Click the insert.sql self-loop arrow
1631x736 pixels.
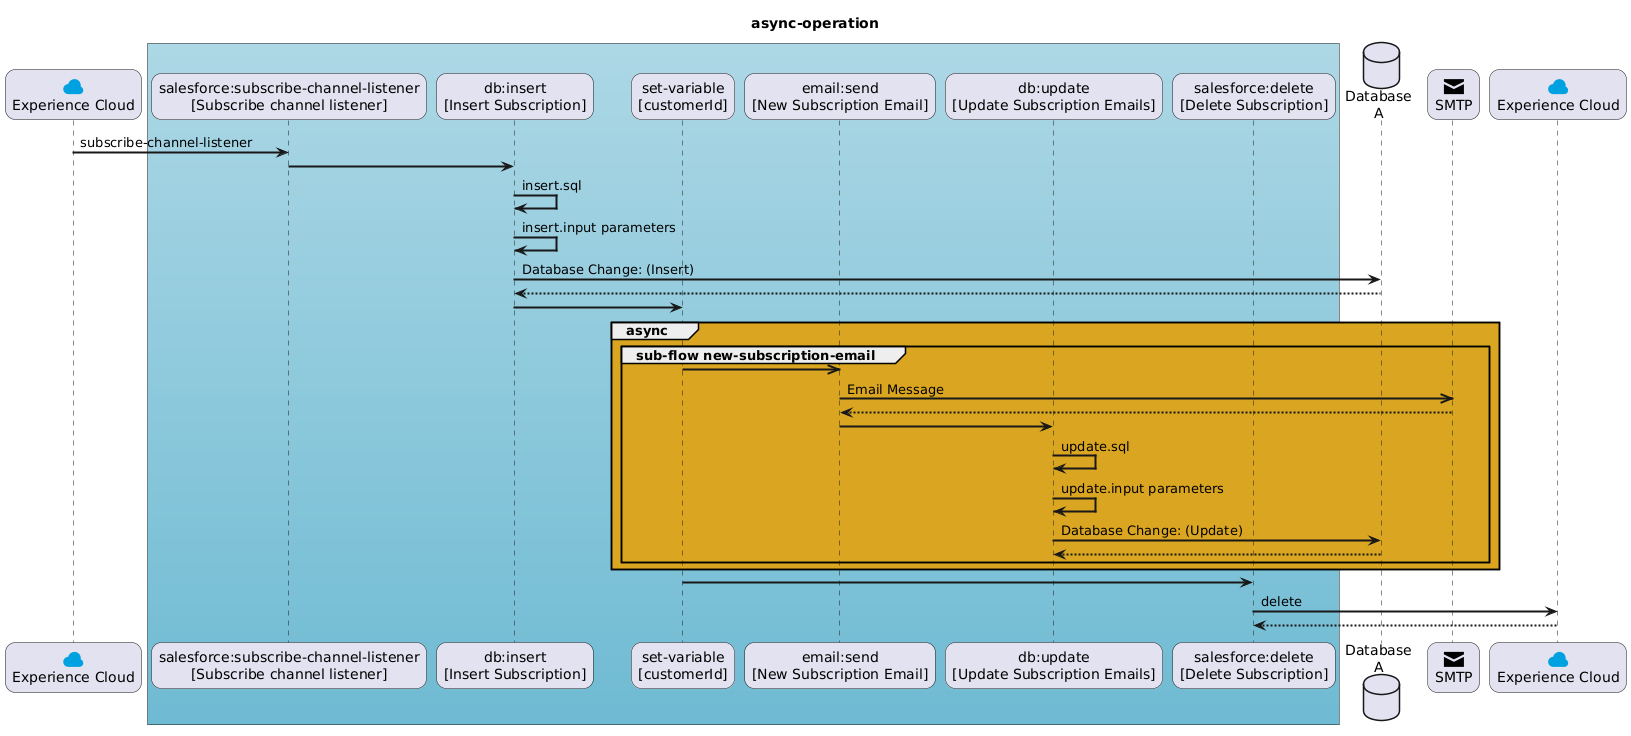point(536,201)
